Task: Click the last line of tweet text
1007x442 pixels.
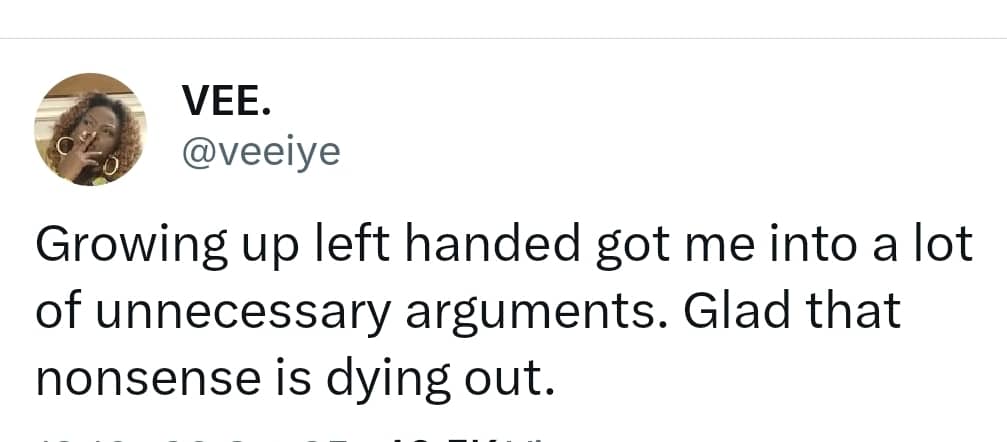Action: point(295,378)
